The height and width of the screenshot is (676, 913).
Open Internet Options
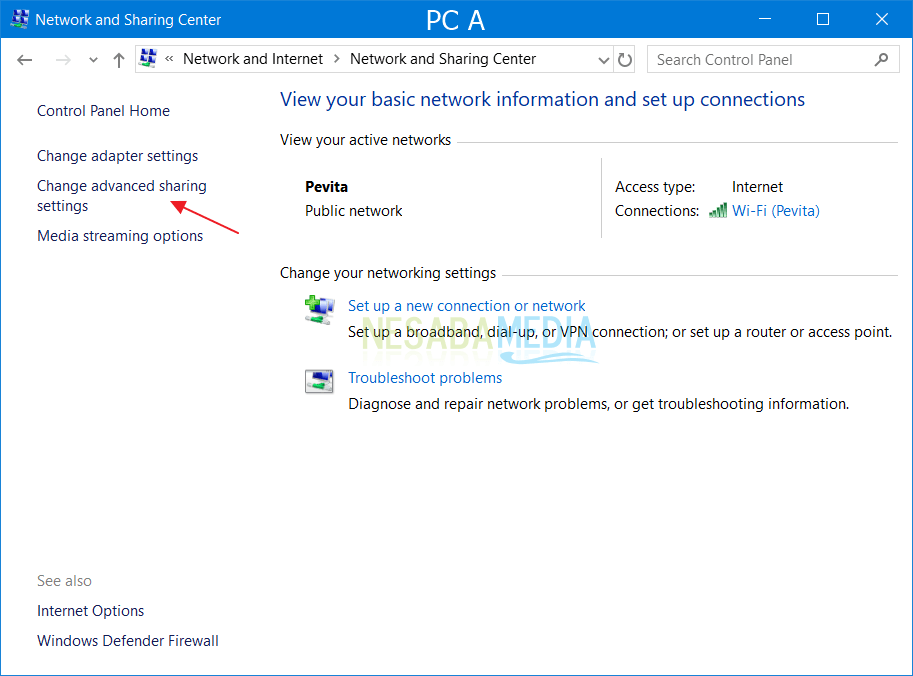coord(90,610)
